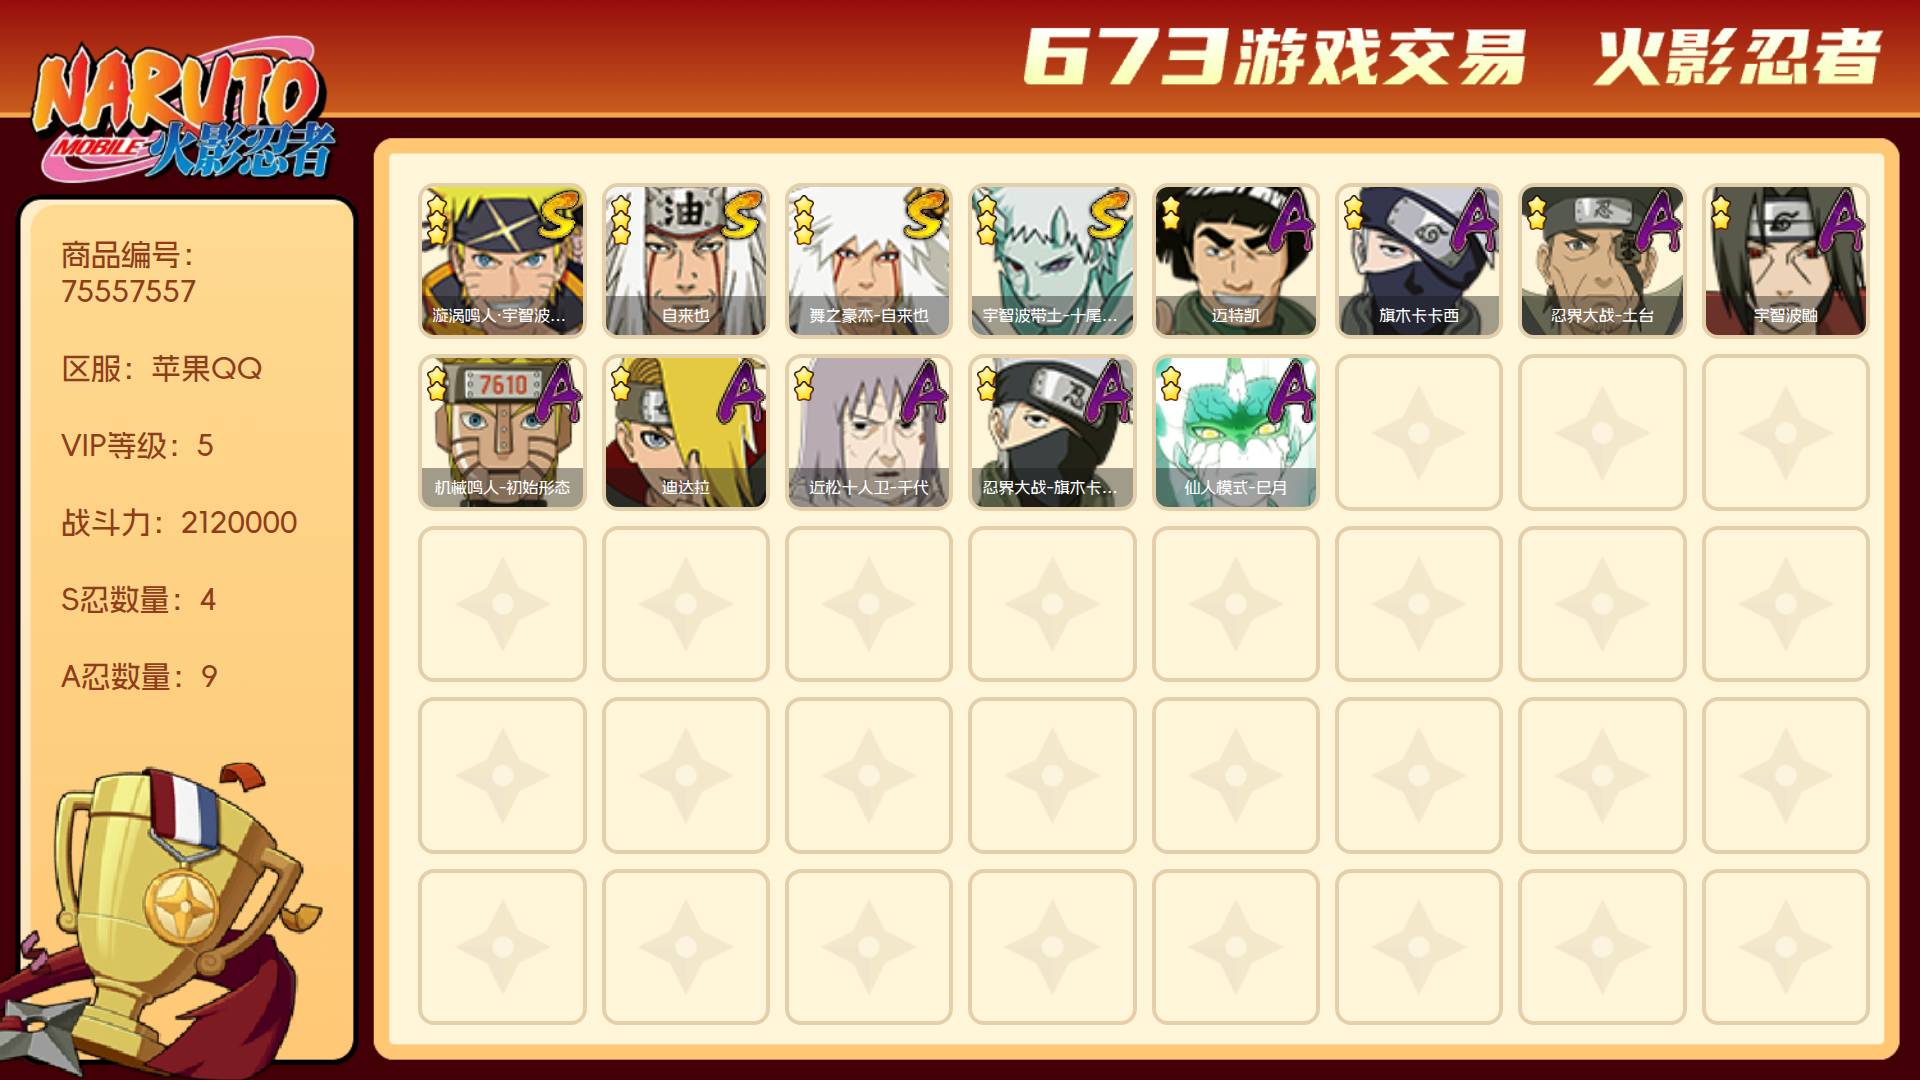Click the 区服 苹果QQ server label
Viewport: 1920px width, 1080px height.
[x=161, y=368]
